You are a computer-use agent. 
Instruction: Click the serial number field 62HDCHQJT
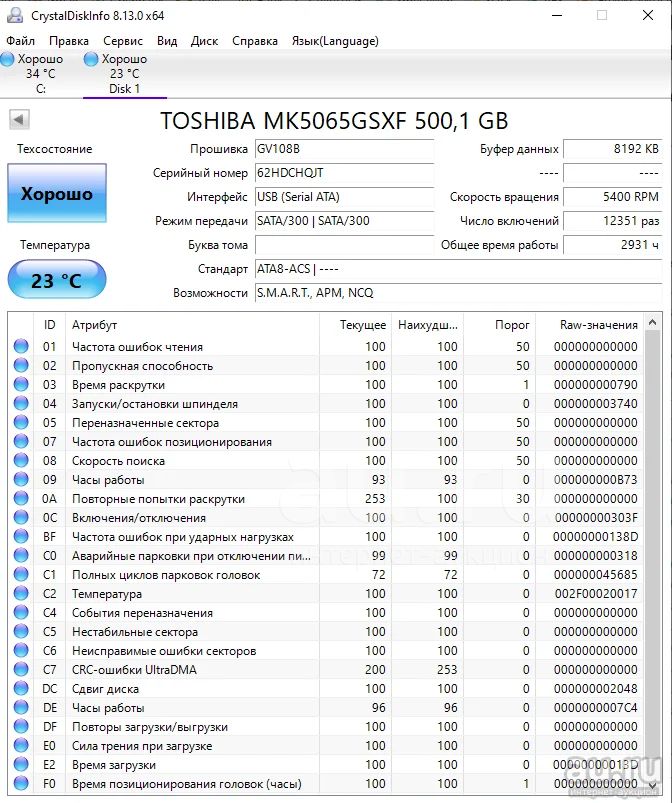coord(344,173)
